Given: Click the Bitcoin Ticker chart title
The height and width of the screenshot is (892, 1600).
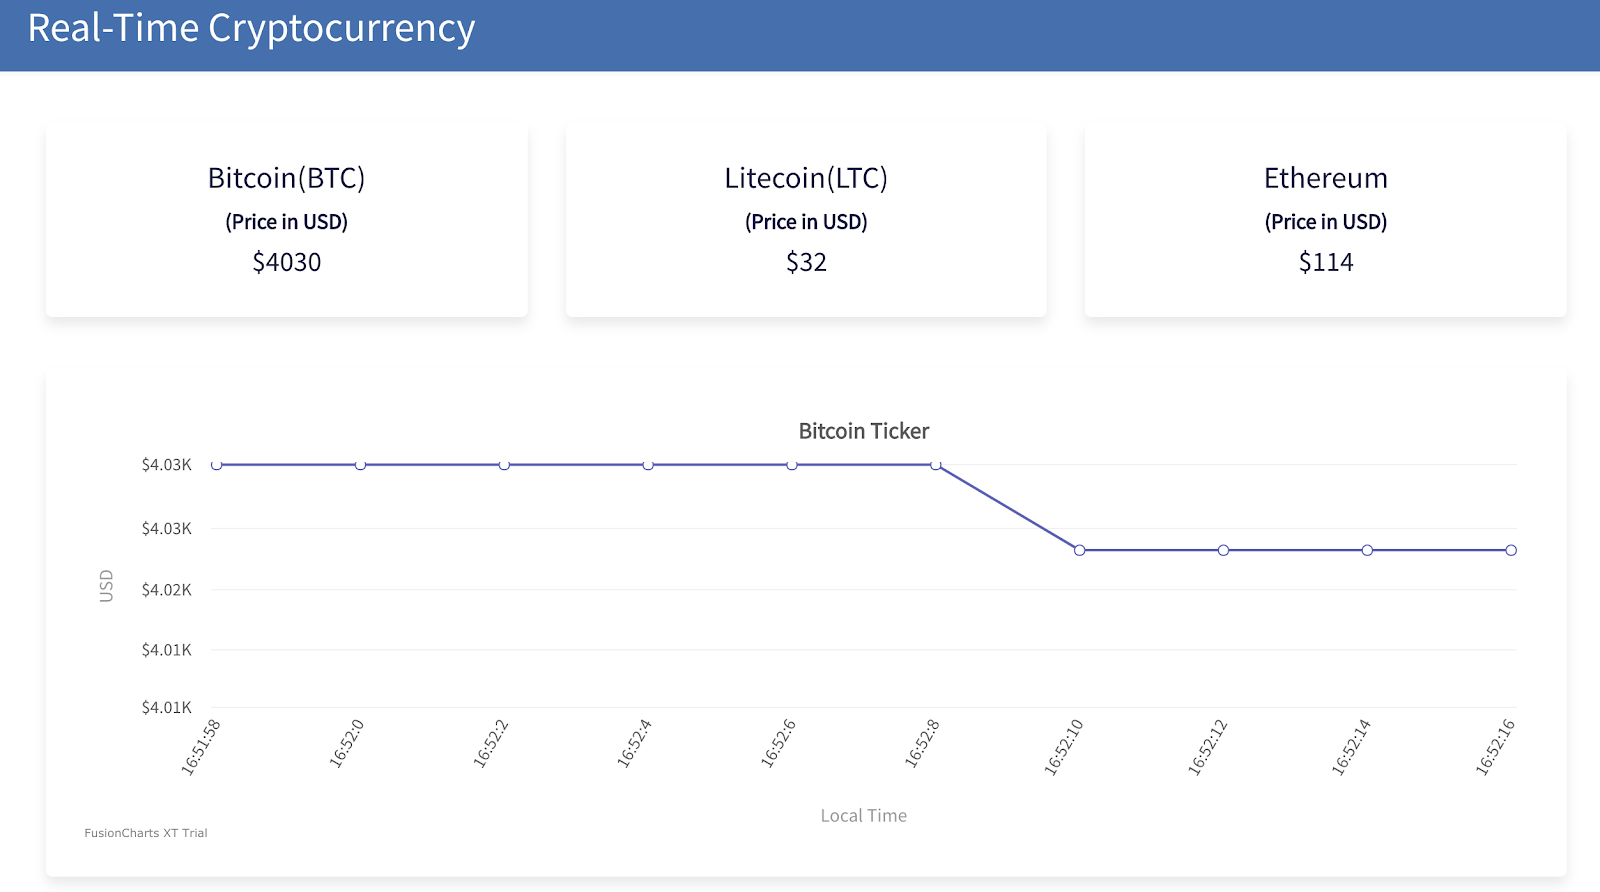Looking at the screenshot, I should 863,431.
